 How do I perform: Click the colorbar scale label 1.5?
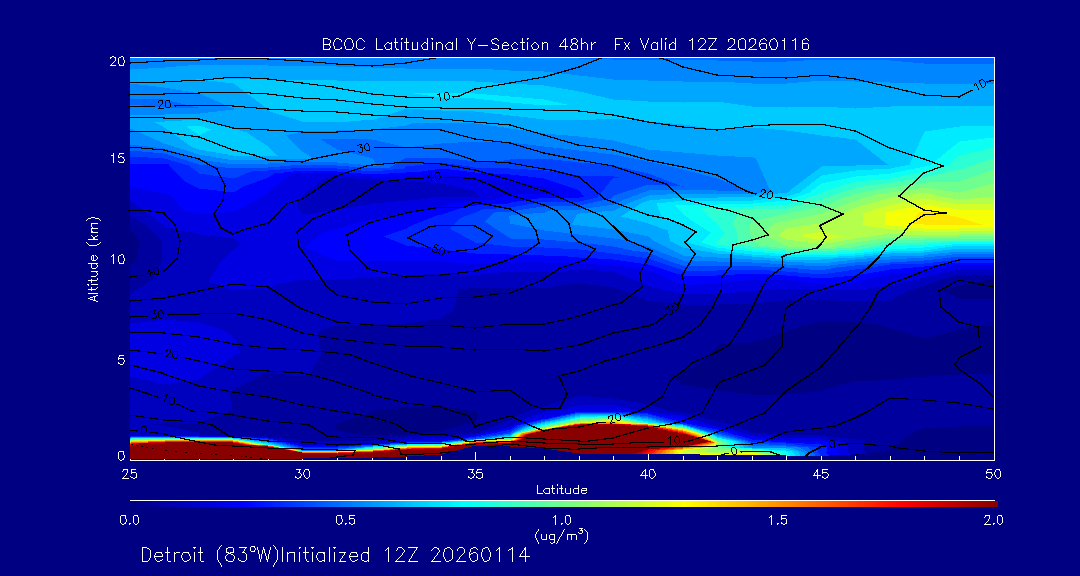(x=778, y=520)
